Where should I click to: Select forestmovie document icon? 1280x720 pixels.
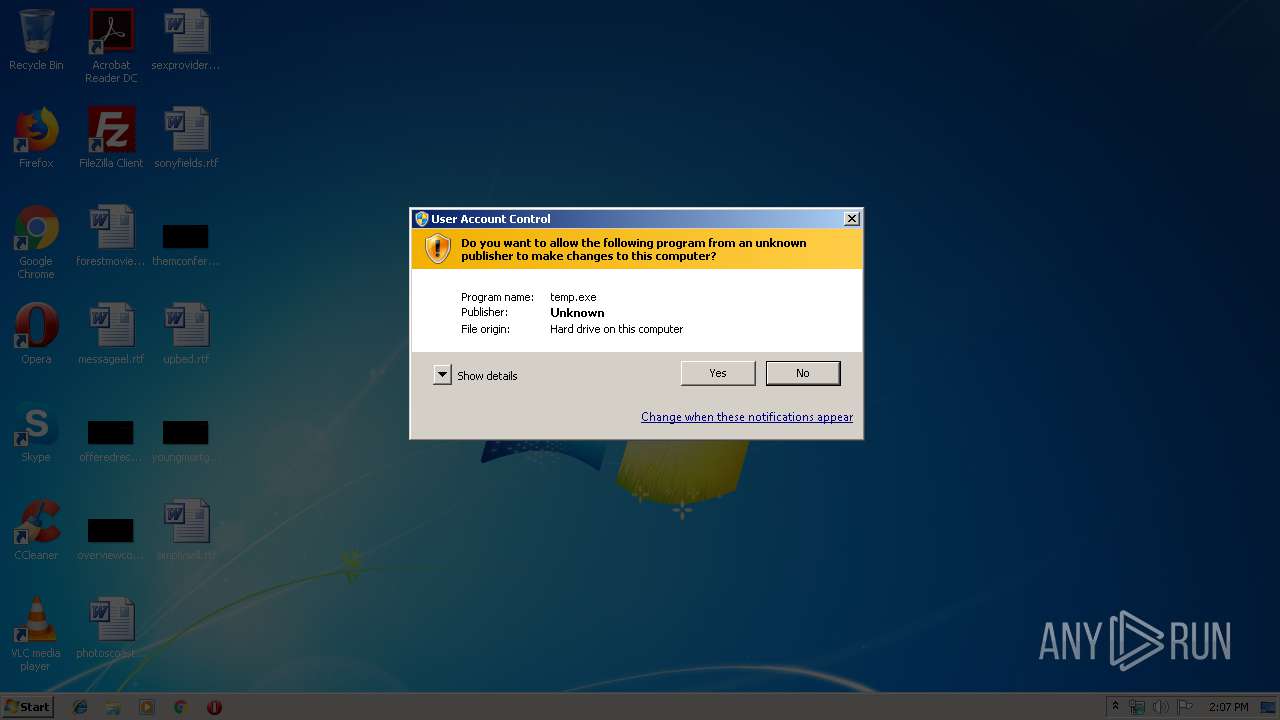[111, 236]
